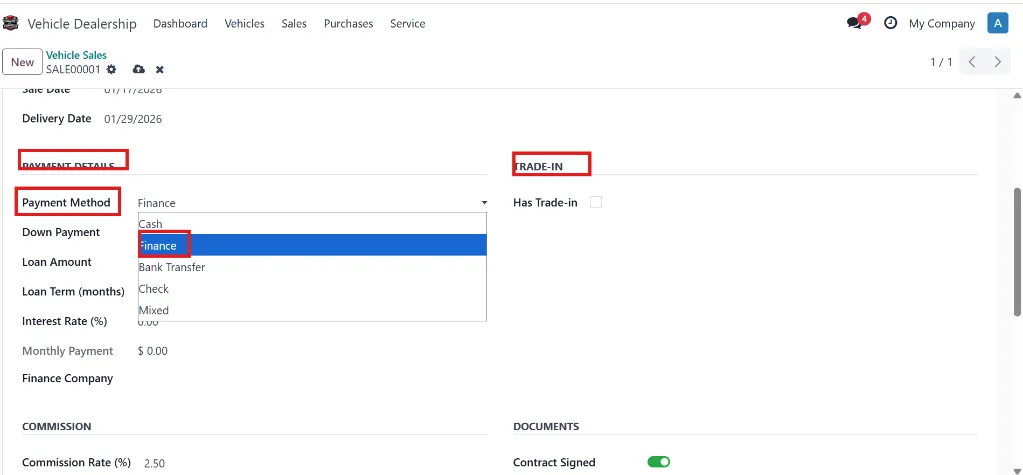Click the SALE00001 record name
1023x475 pixels.
73,69
